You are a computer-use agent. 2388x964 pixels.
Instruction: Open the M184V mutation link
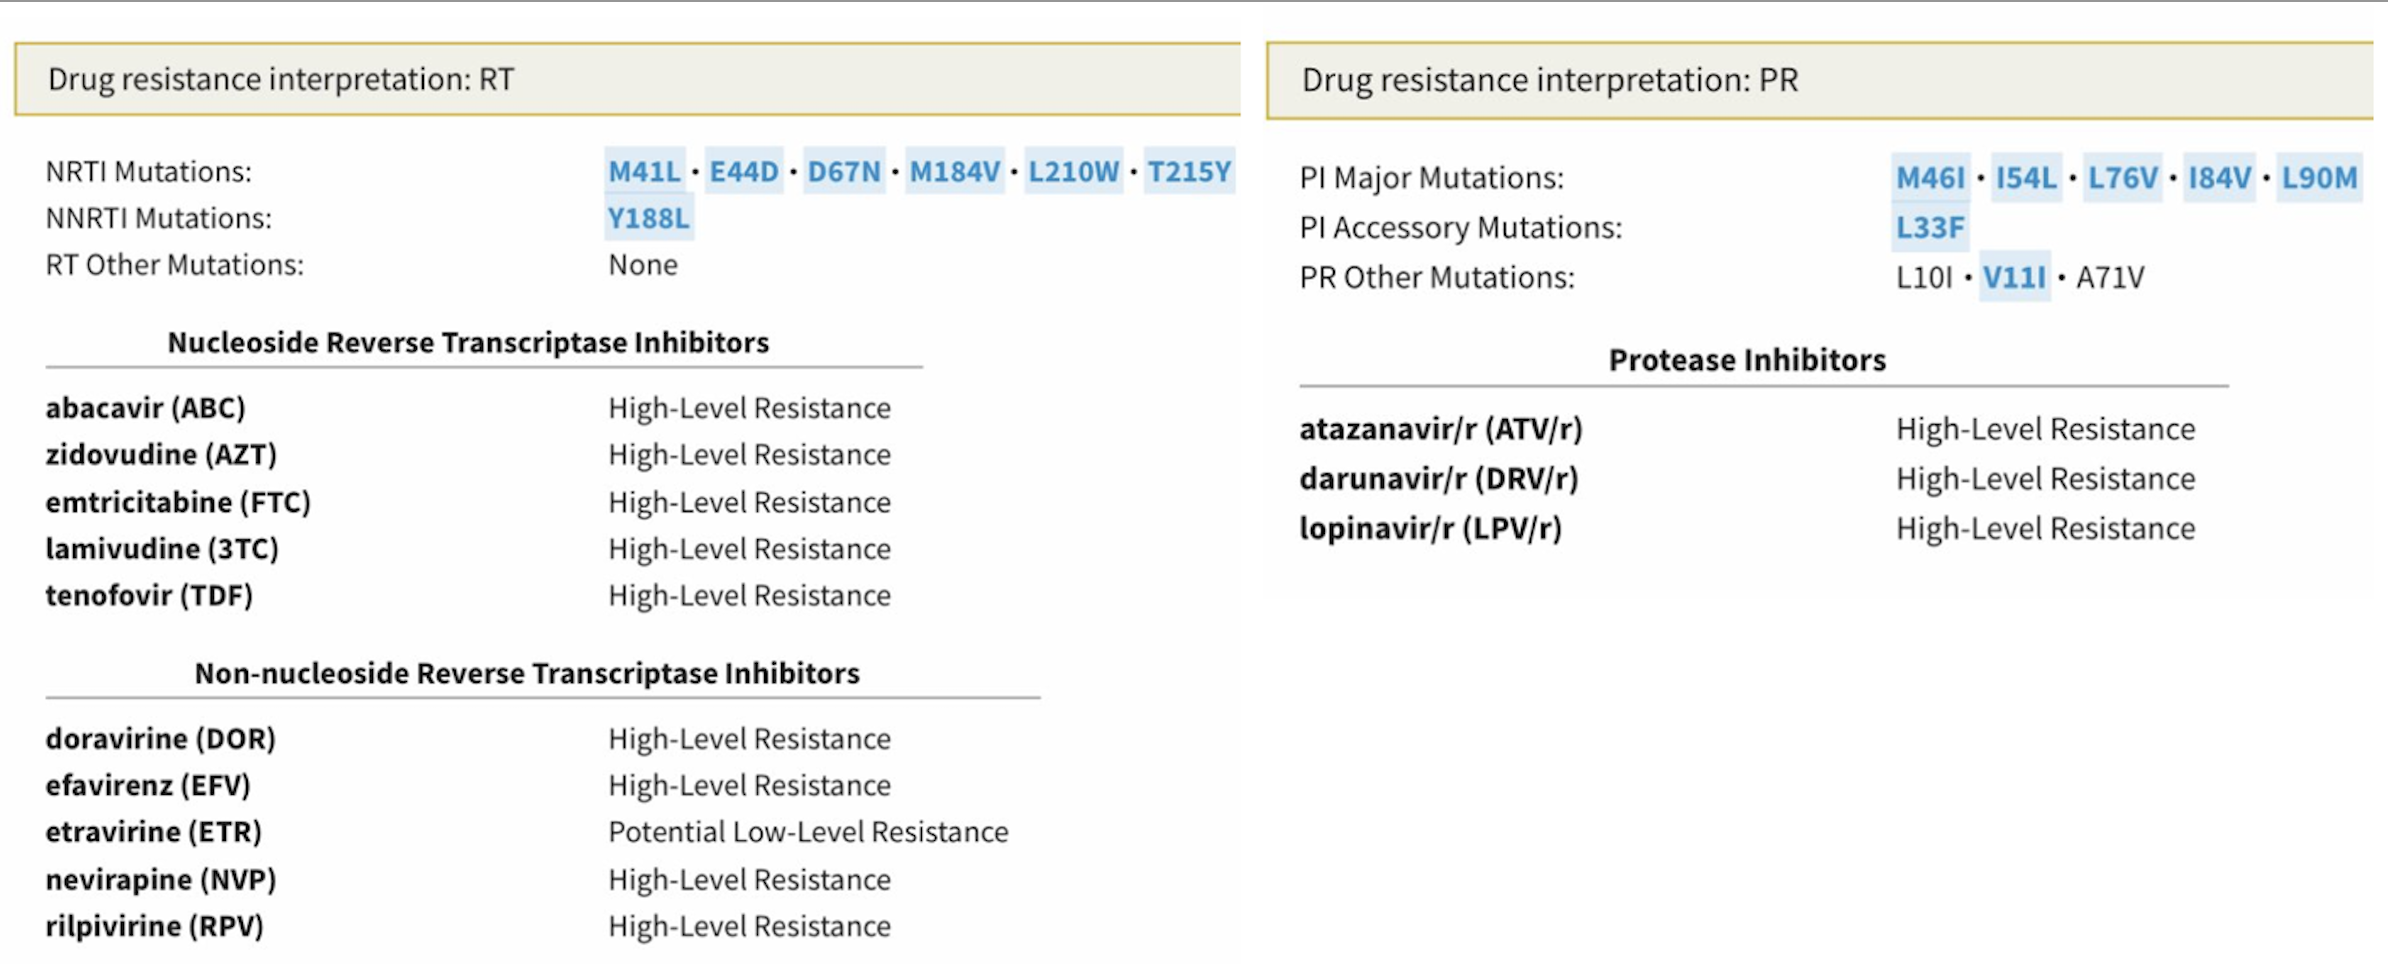[x=954, y=172]
